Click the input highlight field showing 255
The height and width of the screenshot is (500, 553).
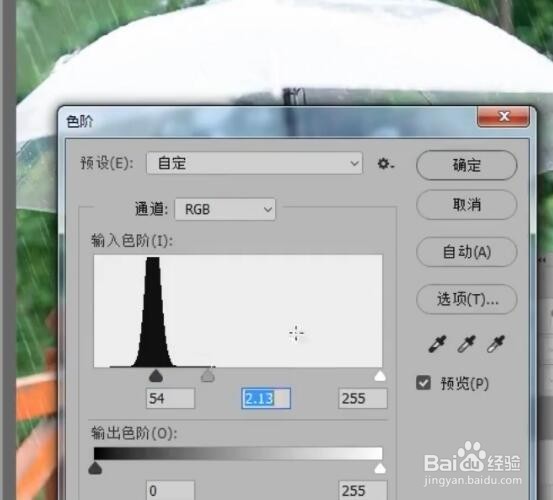(x=363, y=398)
